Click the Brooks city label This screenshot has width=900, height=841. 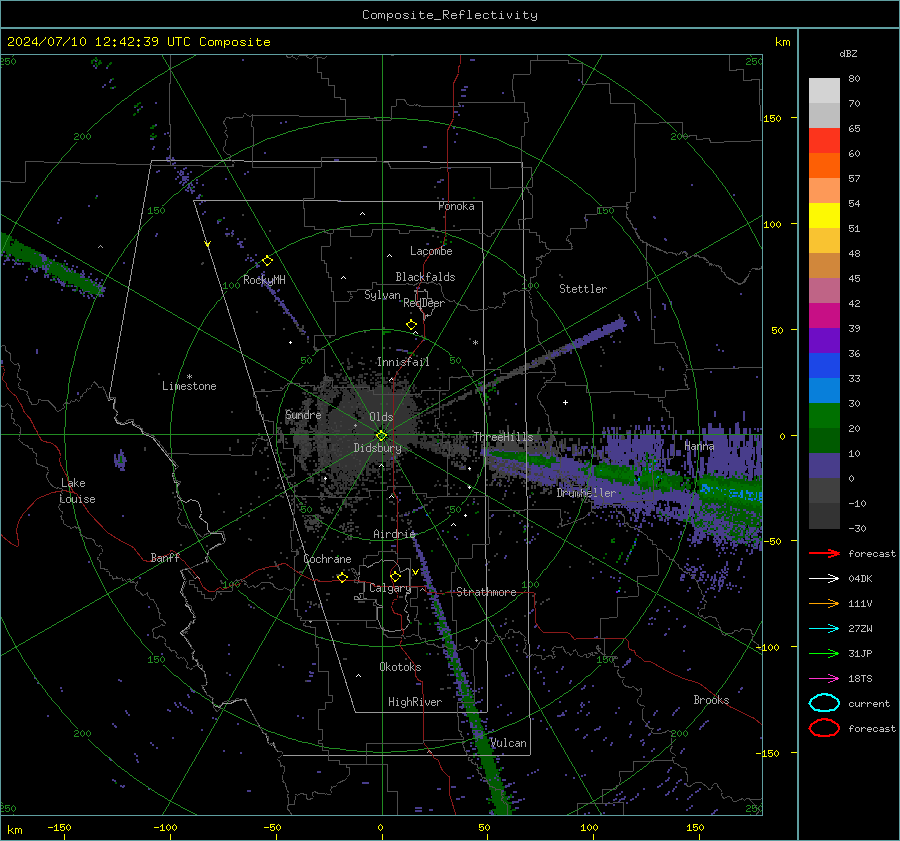pos(711,700)
